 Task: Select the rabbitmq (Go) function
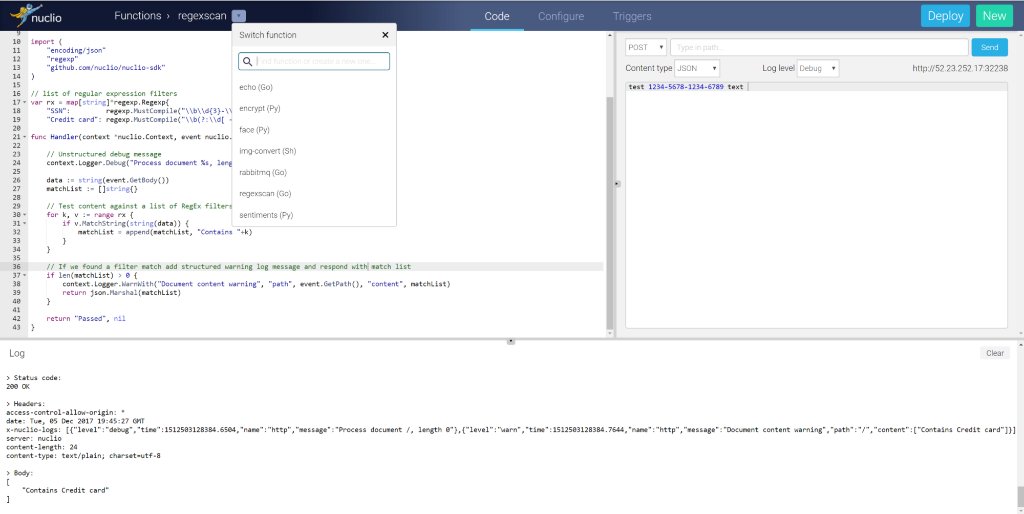pos(263,172)
